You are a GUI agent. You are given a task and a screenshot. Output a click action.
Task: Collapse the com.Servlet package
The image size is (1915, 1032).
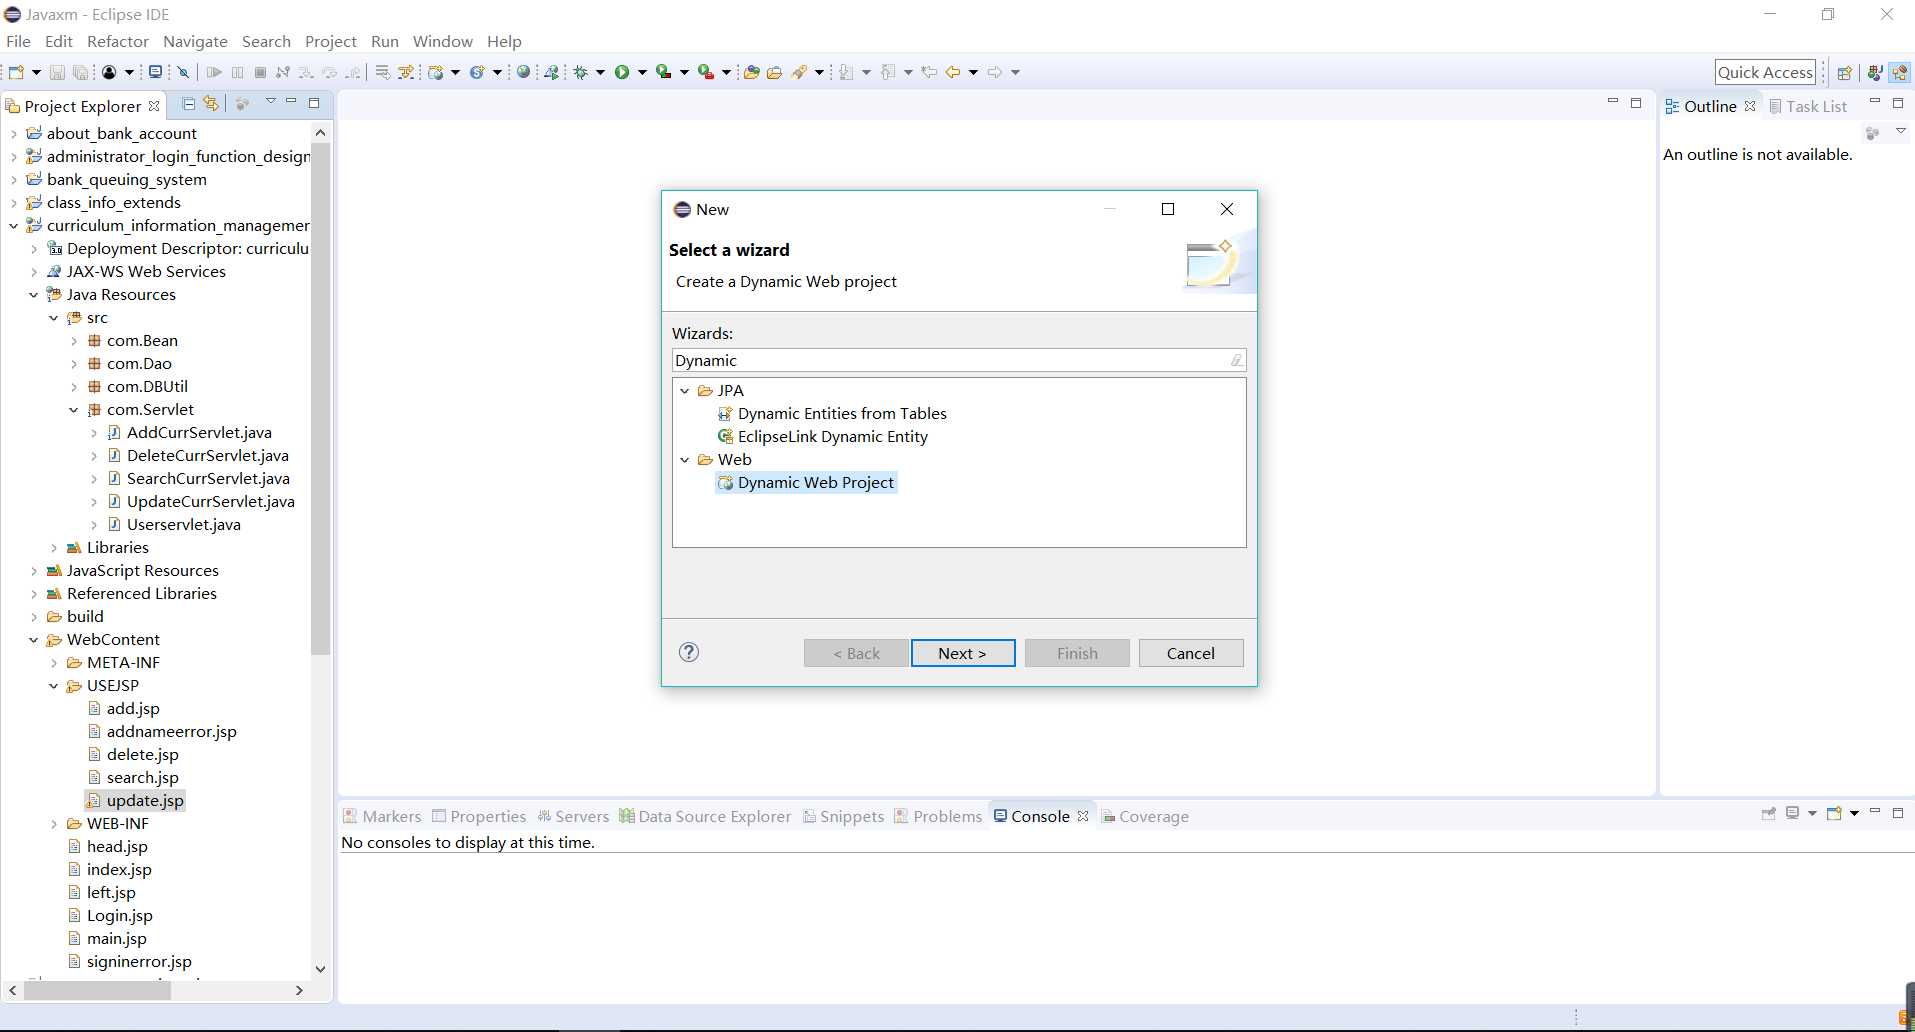74,410
